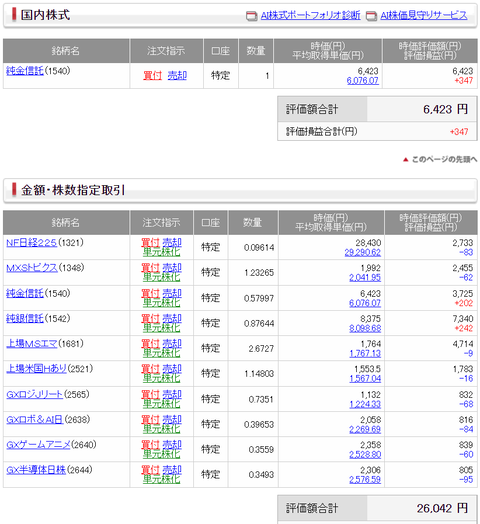The width and height of the screenshot is (480, 524).
Task: Click 単元株化 for 純金信託 quantity 0.57997
Action: (161, 303)
